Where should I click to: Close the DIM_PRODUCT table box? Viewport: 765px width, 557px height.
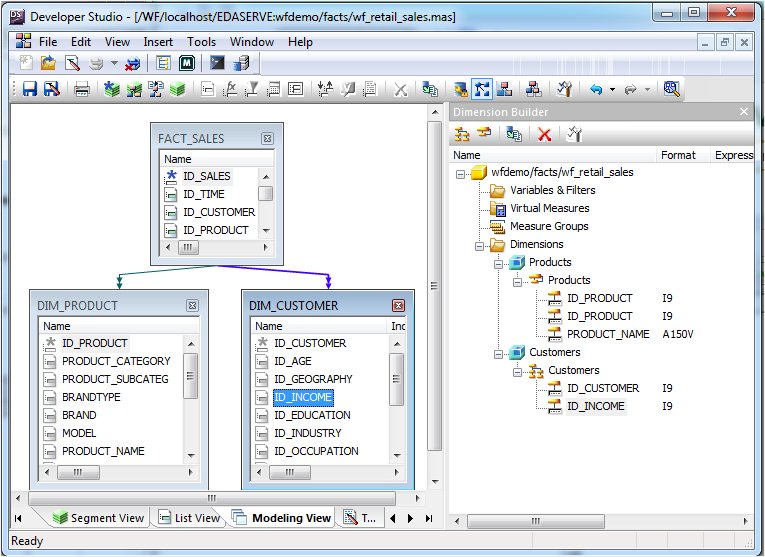pos(192,305)
